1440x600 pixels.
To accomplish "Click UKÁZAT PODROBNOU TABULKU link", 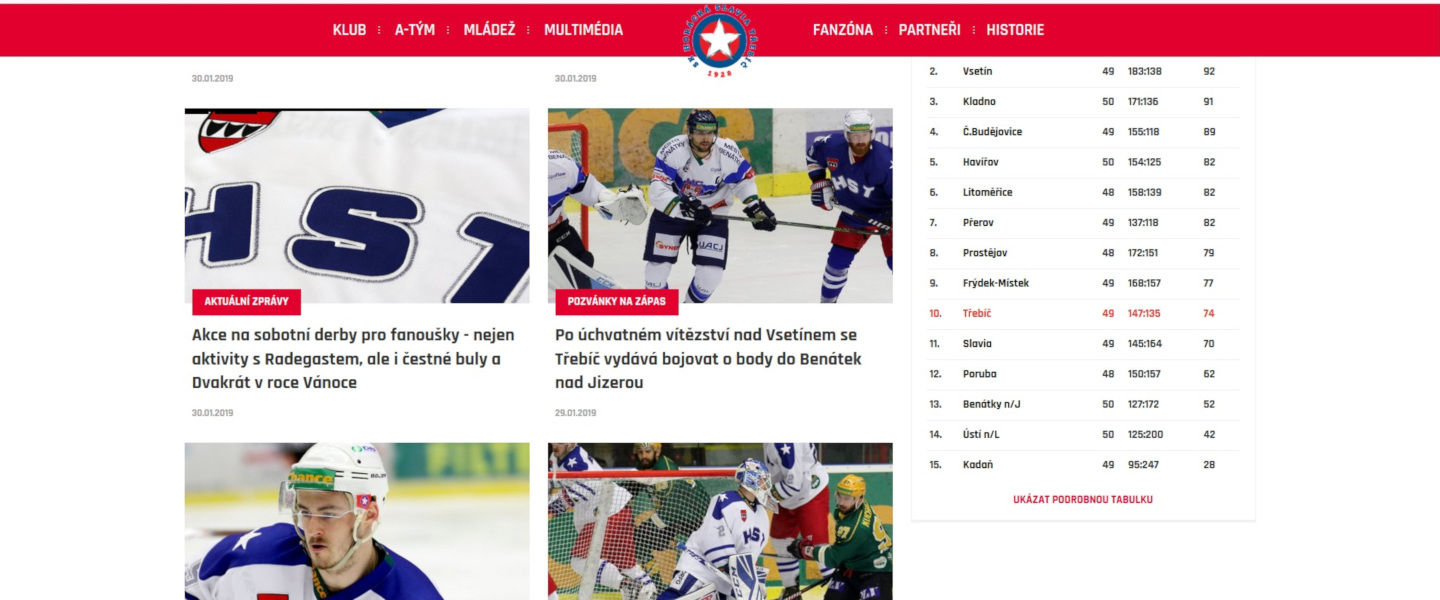I will click(x=1083, y=499).
